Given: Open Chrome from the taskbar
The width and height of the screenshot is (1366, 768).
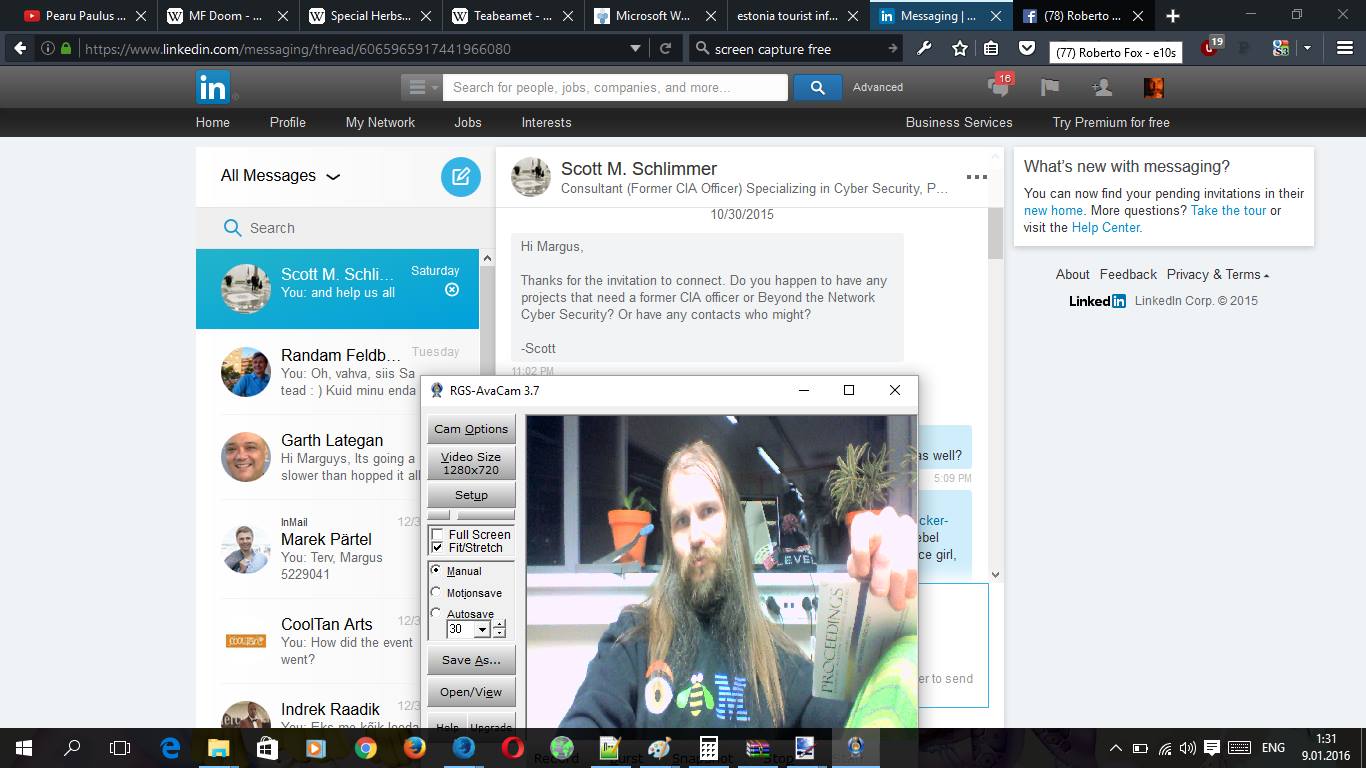Looking at the screenshot, I should (365, 747).
